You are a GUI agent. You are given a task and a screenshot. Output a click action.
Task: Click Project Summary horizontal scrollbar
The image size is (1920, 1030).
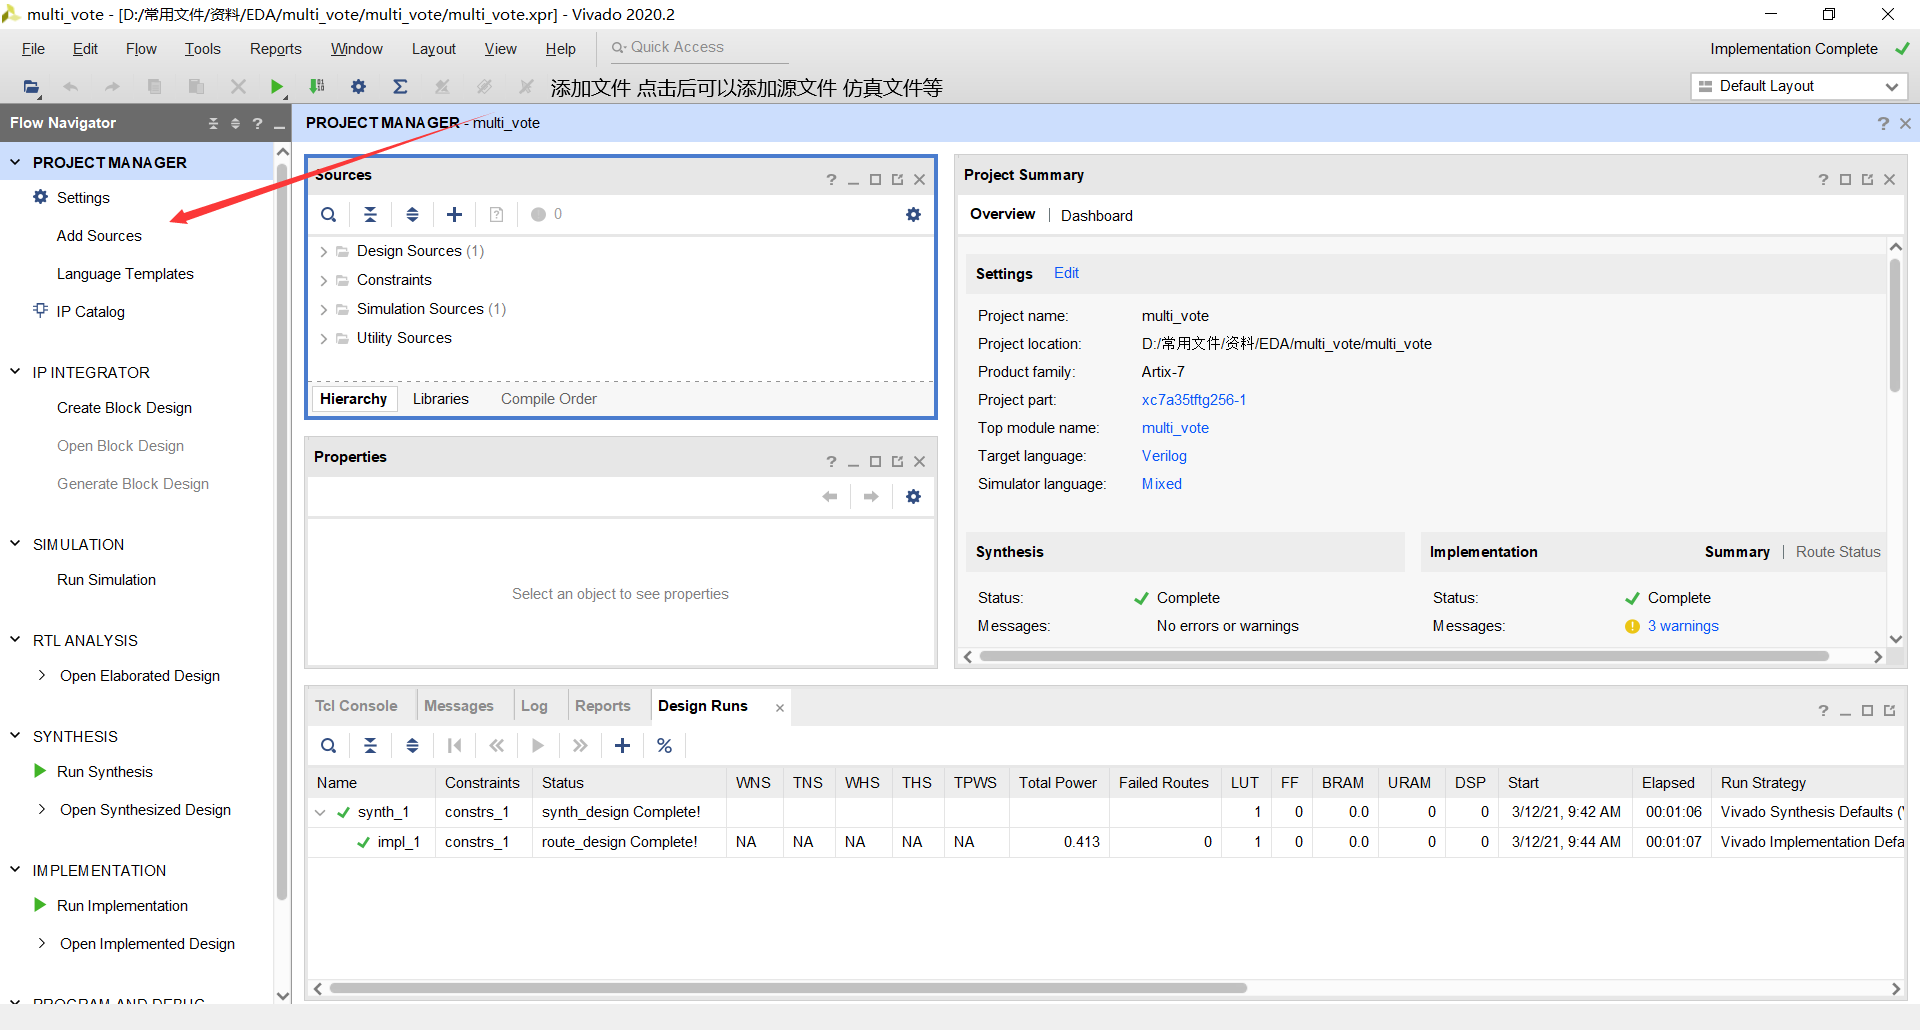point(1404,656)
